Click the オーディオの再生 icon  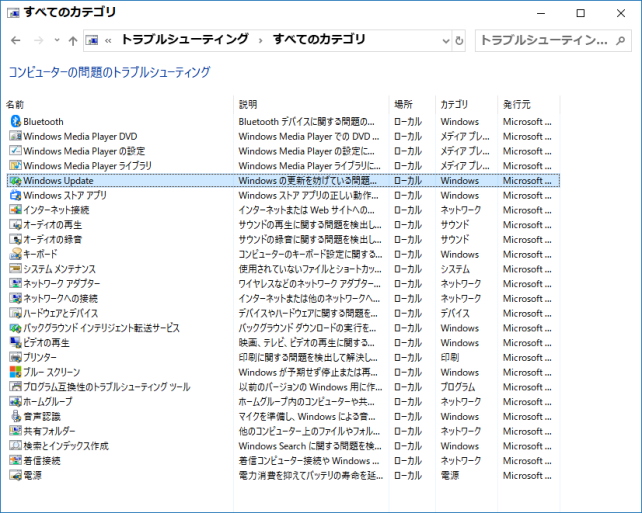(16, 224)
